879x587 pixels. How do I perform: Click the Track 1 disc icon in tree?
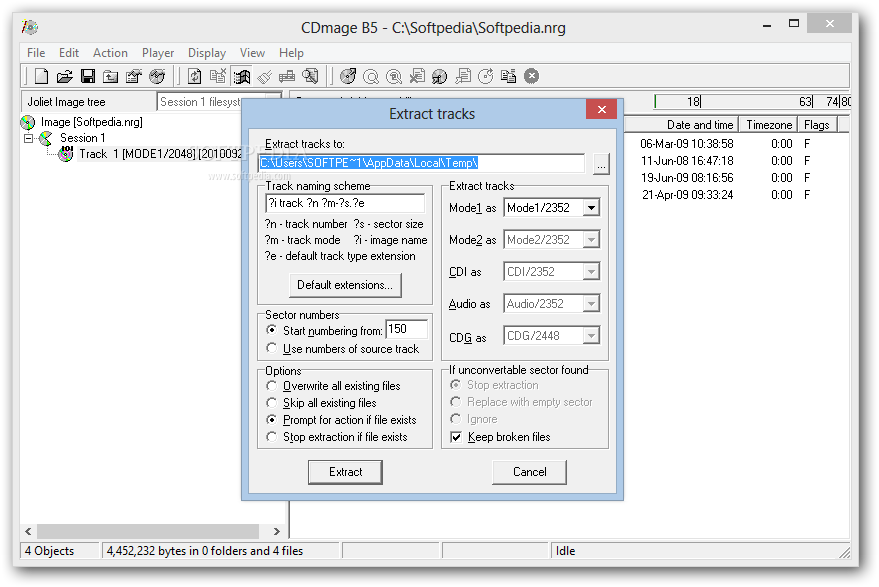(x=66, y=154)
